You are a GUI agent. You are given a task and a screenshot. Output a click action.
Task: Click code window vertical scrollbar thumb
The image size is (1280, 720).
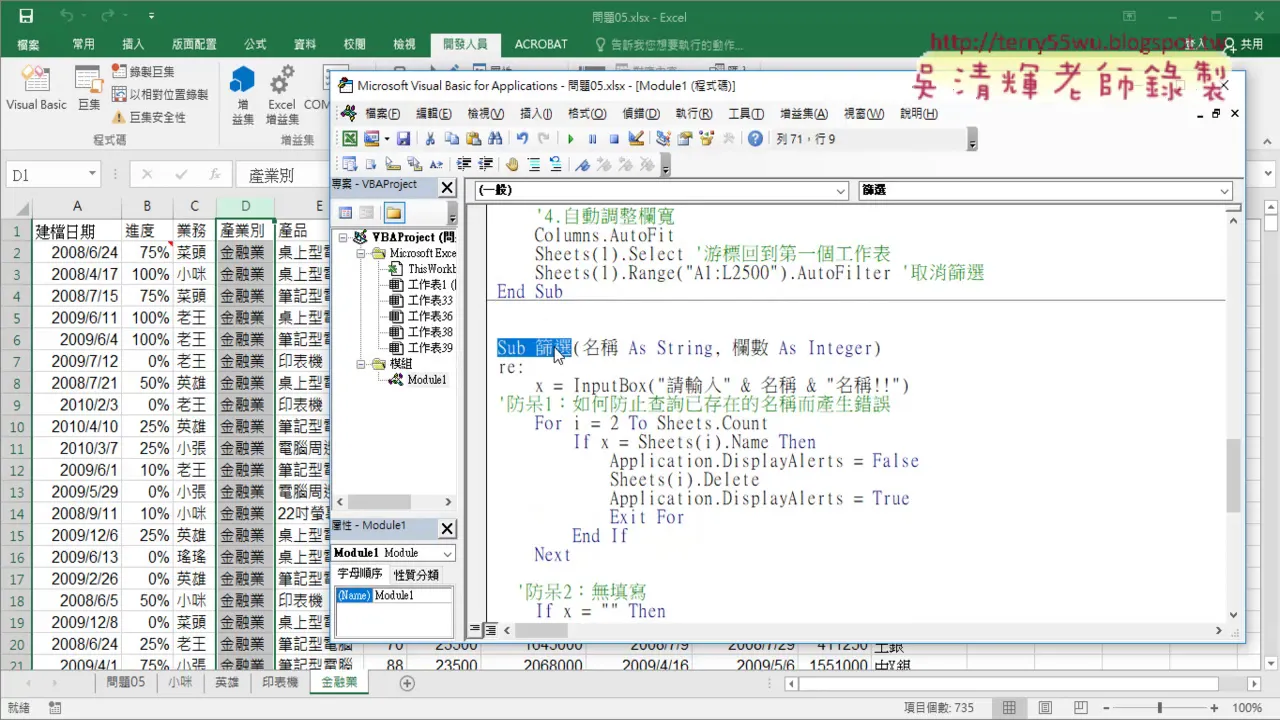[1233, 474]
